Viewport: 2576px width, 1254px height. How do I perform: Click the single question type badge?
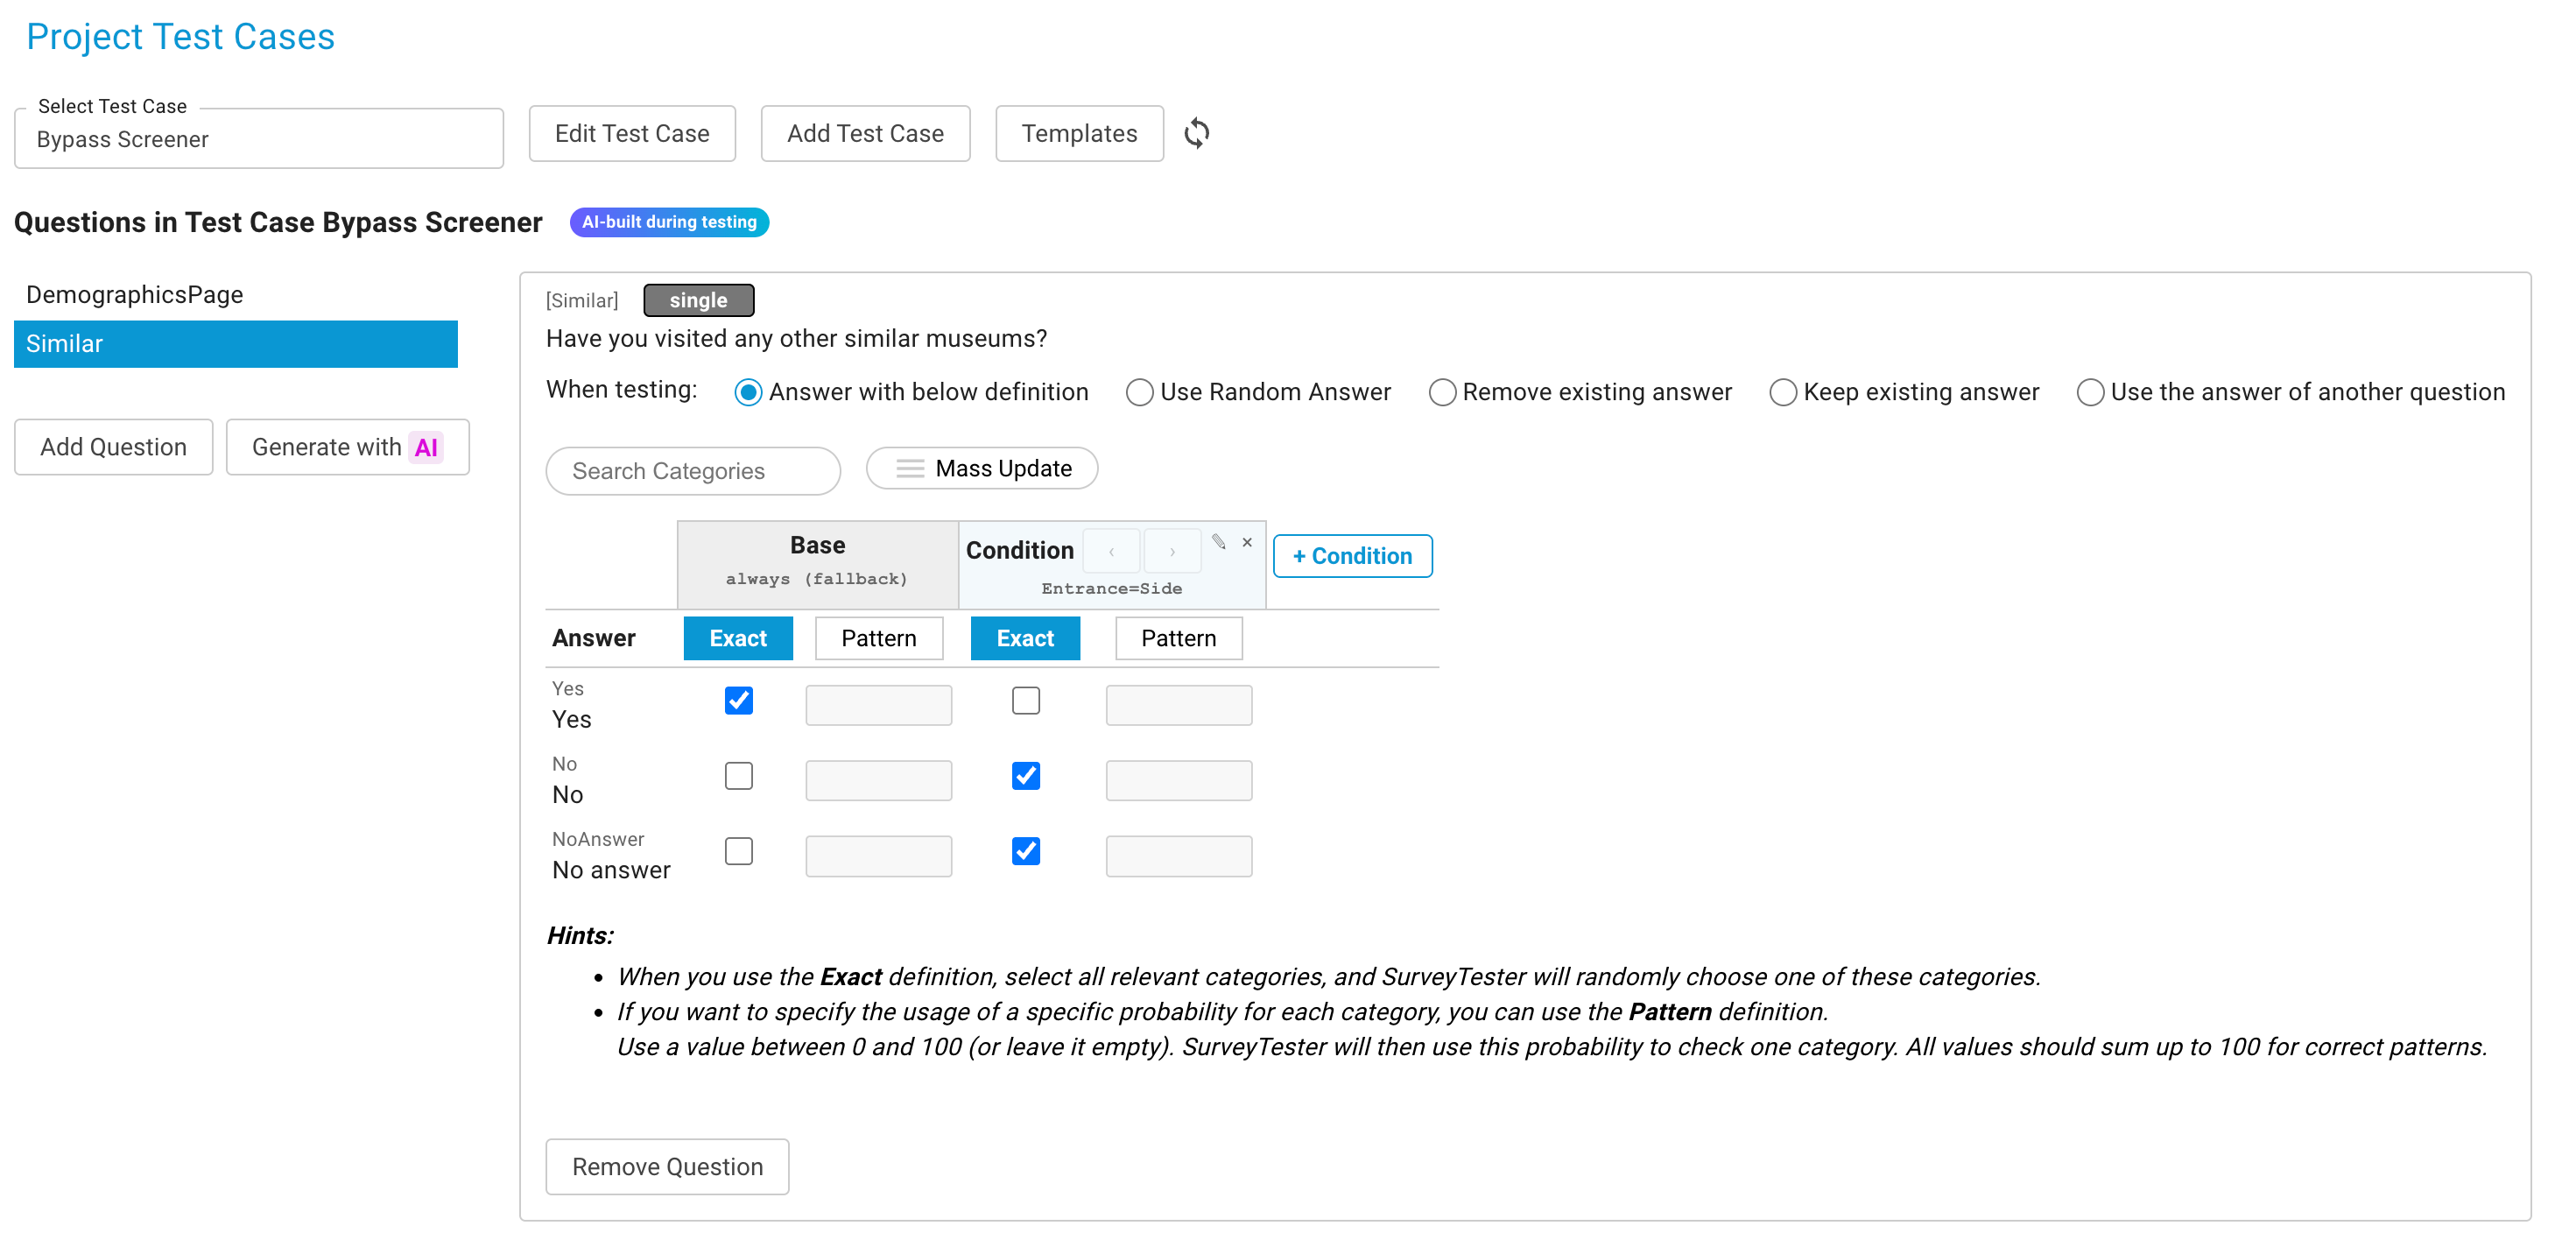(698, 300)
